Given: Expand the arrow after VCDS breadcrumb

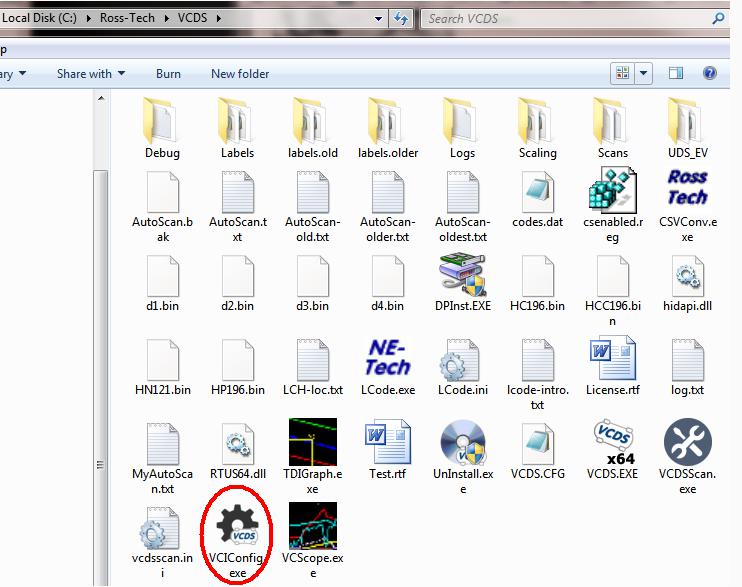Looking at the screenshot, I should click(x=219, y=18).
